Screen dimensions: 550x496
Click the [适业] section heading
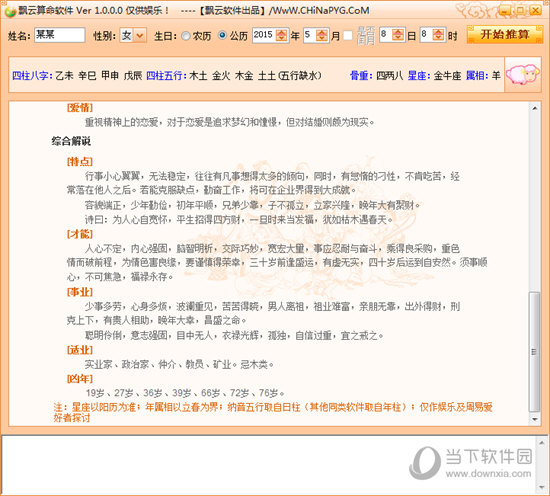[x=80, y=350]
